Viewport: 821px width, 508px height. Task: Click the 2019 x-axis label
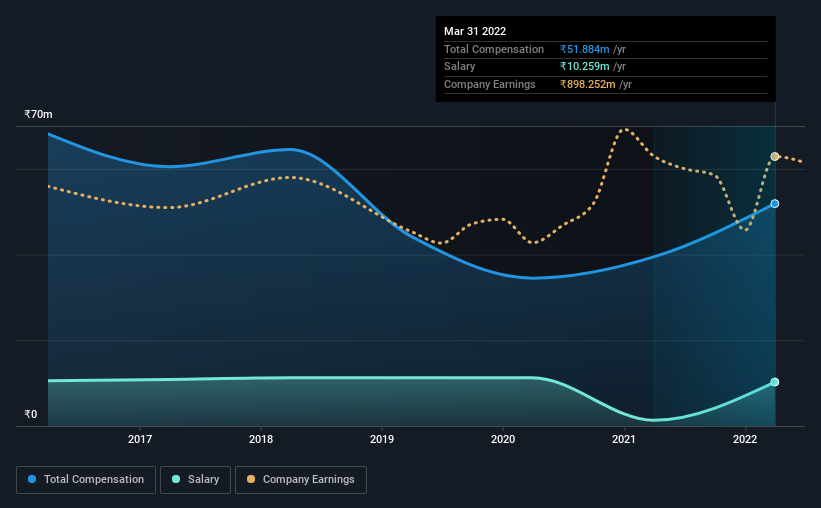click(x=382, y=439)
